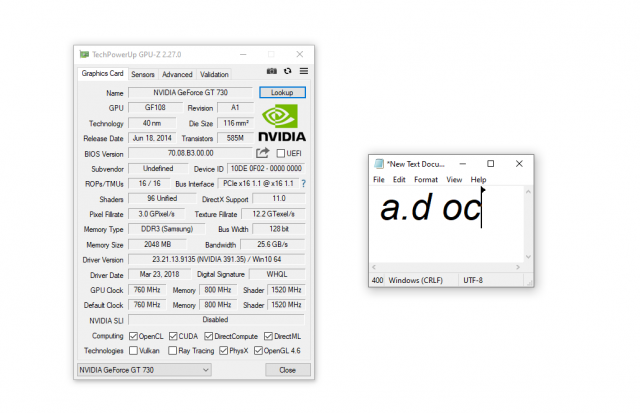Close the Notepad window
Viewport: 640px width, 413px height.
point(519,164)
